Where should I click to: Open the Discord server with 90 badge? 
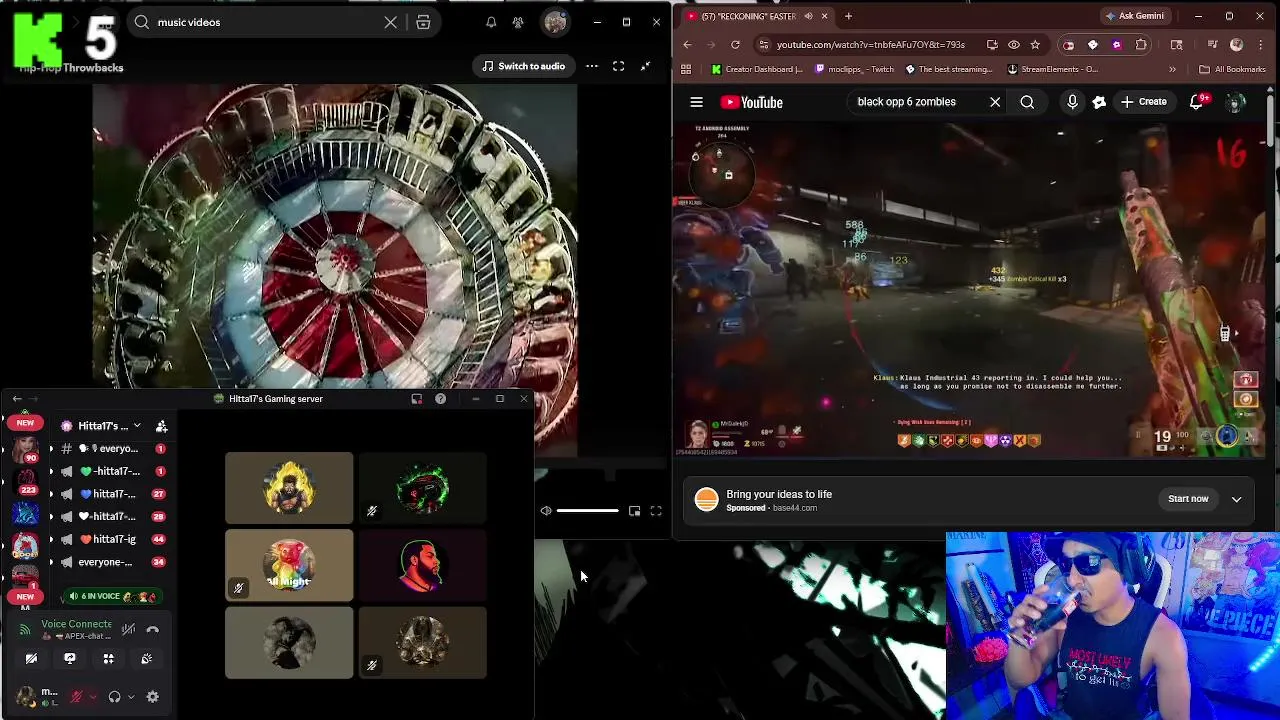tap(25, 450)
